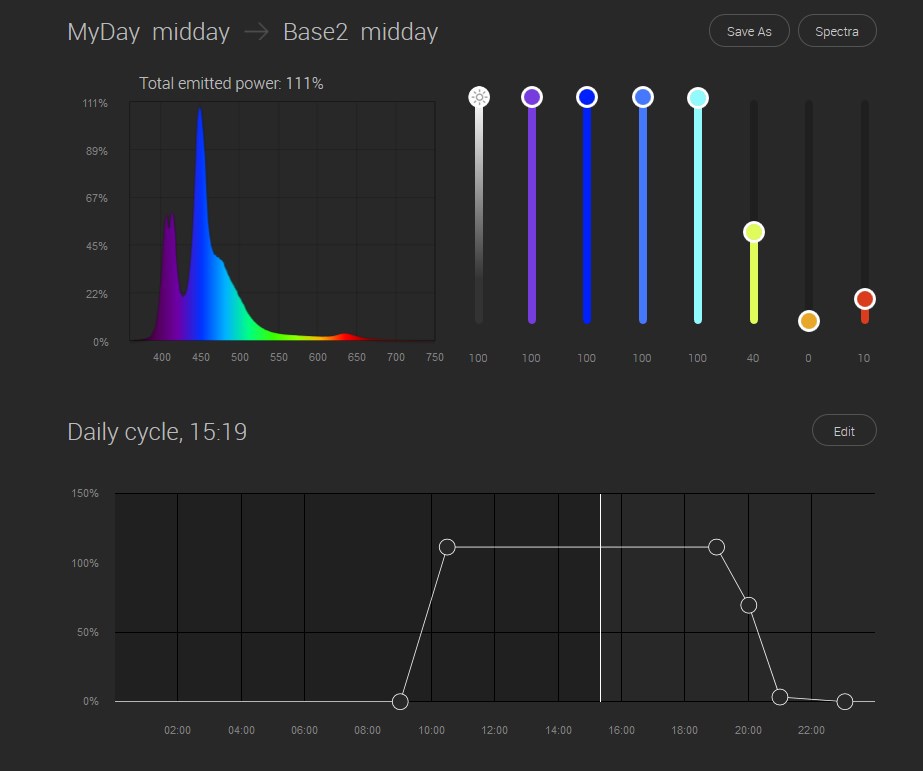Image resolution: width=923 pixels, height=771 pixels.
Task: Click the final 23:00 cycle point
Action: tap(844, 702)
